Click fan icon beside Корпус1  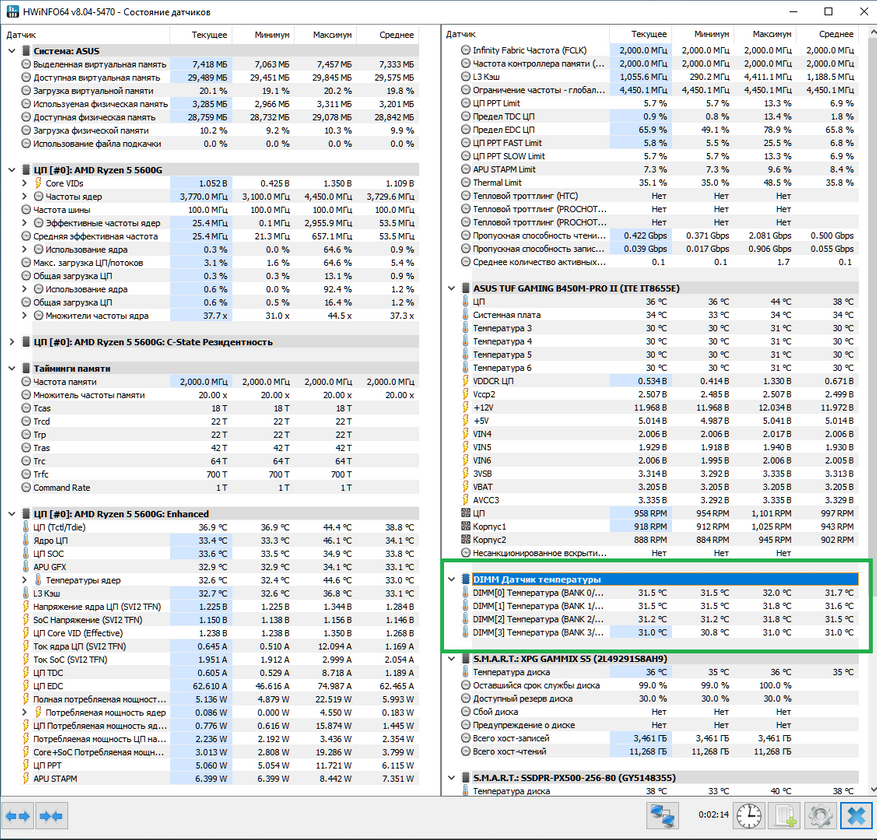point(465,526)
